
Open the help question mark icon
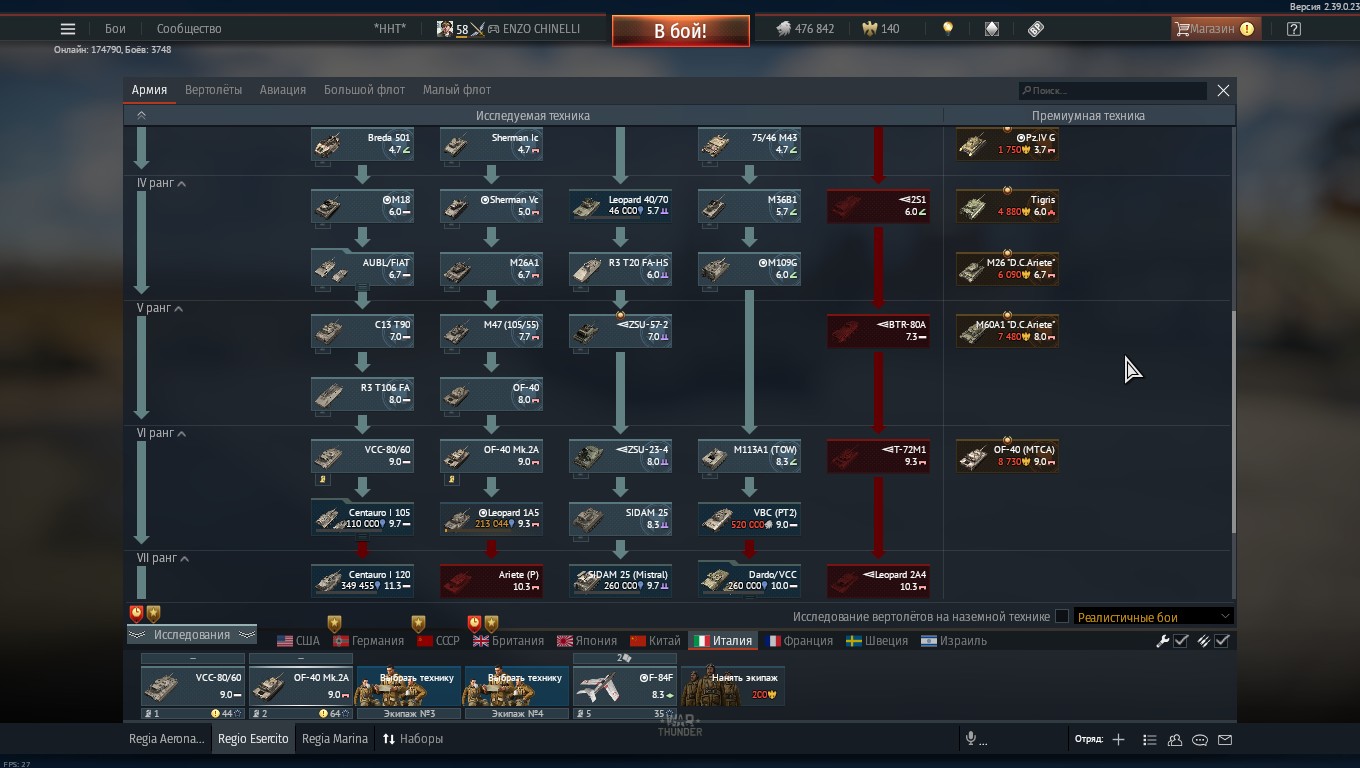[x=1294, y=29]
